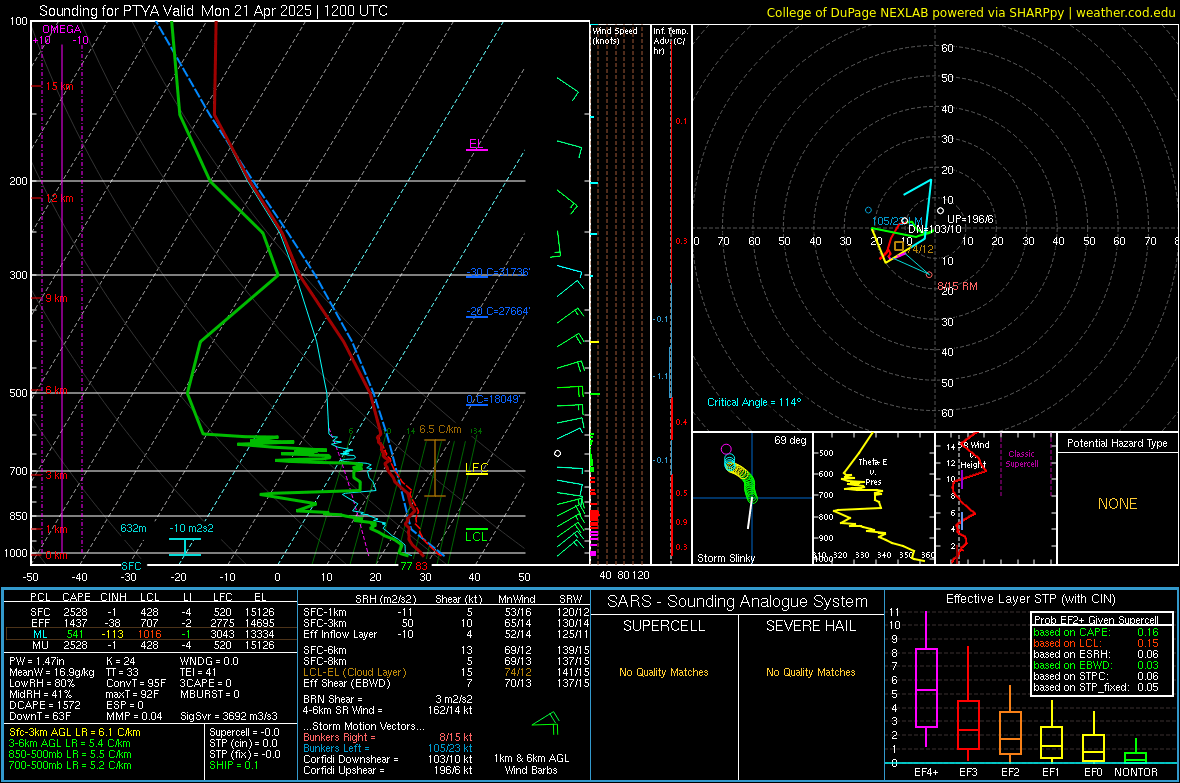The image size is (1180, 783).
Task: Click the 6.5 C/km lapse rate annotation
Action: (440, 429)
